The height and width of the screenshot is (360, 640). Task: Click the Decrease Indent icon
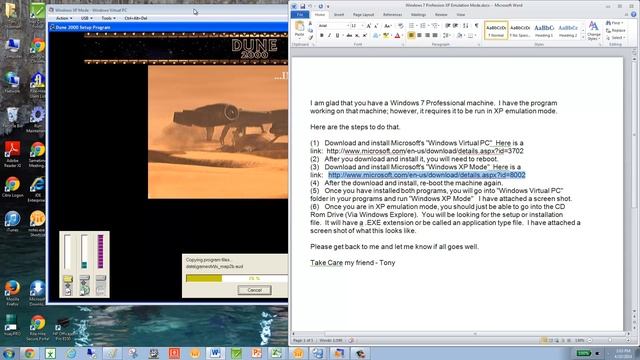coord(448,26)
